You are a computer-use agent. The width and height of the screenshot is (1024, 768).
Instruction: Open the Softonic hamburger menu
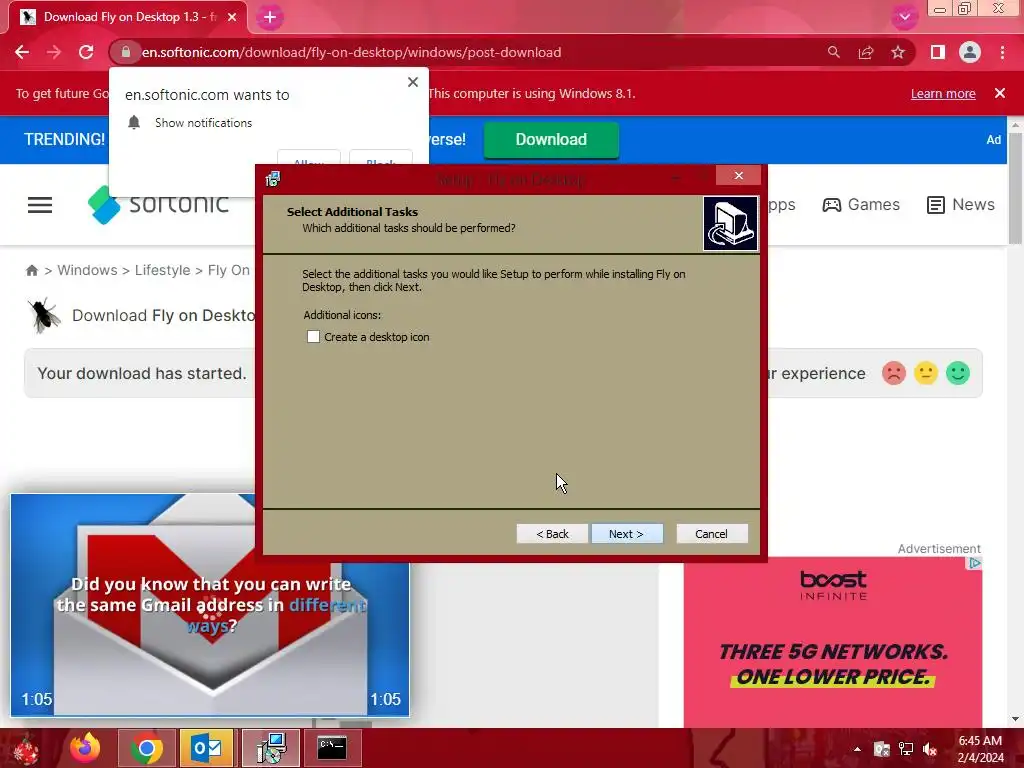(40, 205)
